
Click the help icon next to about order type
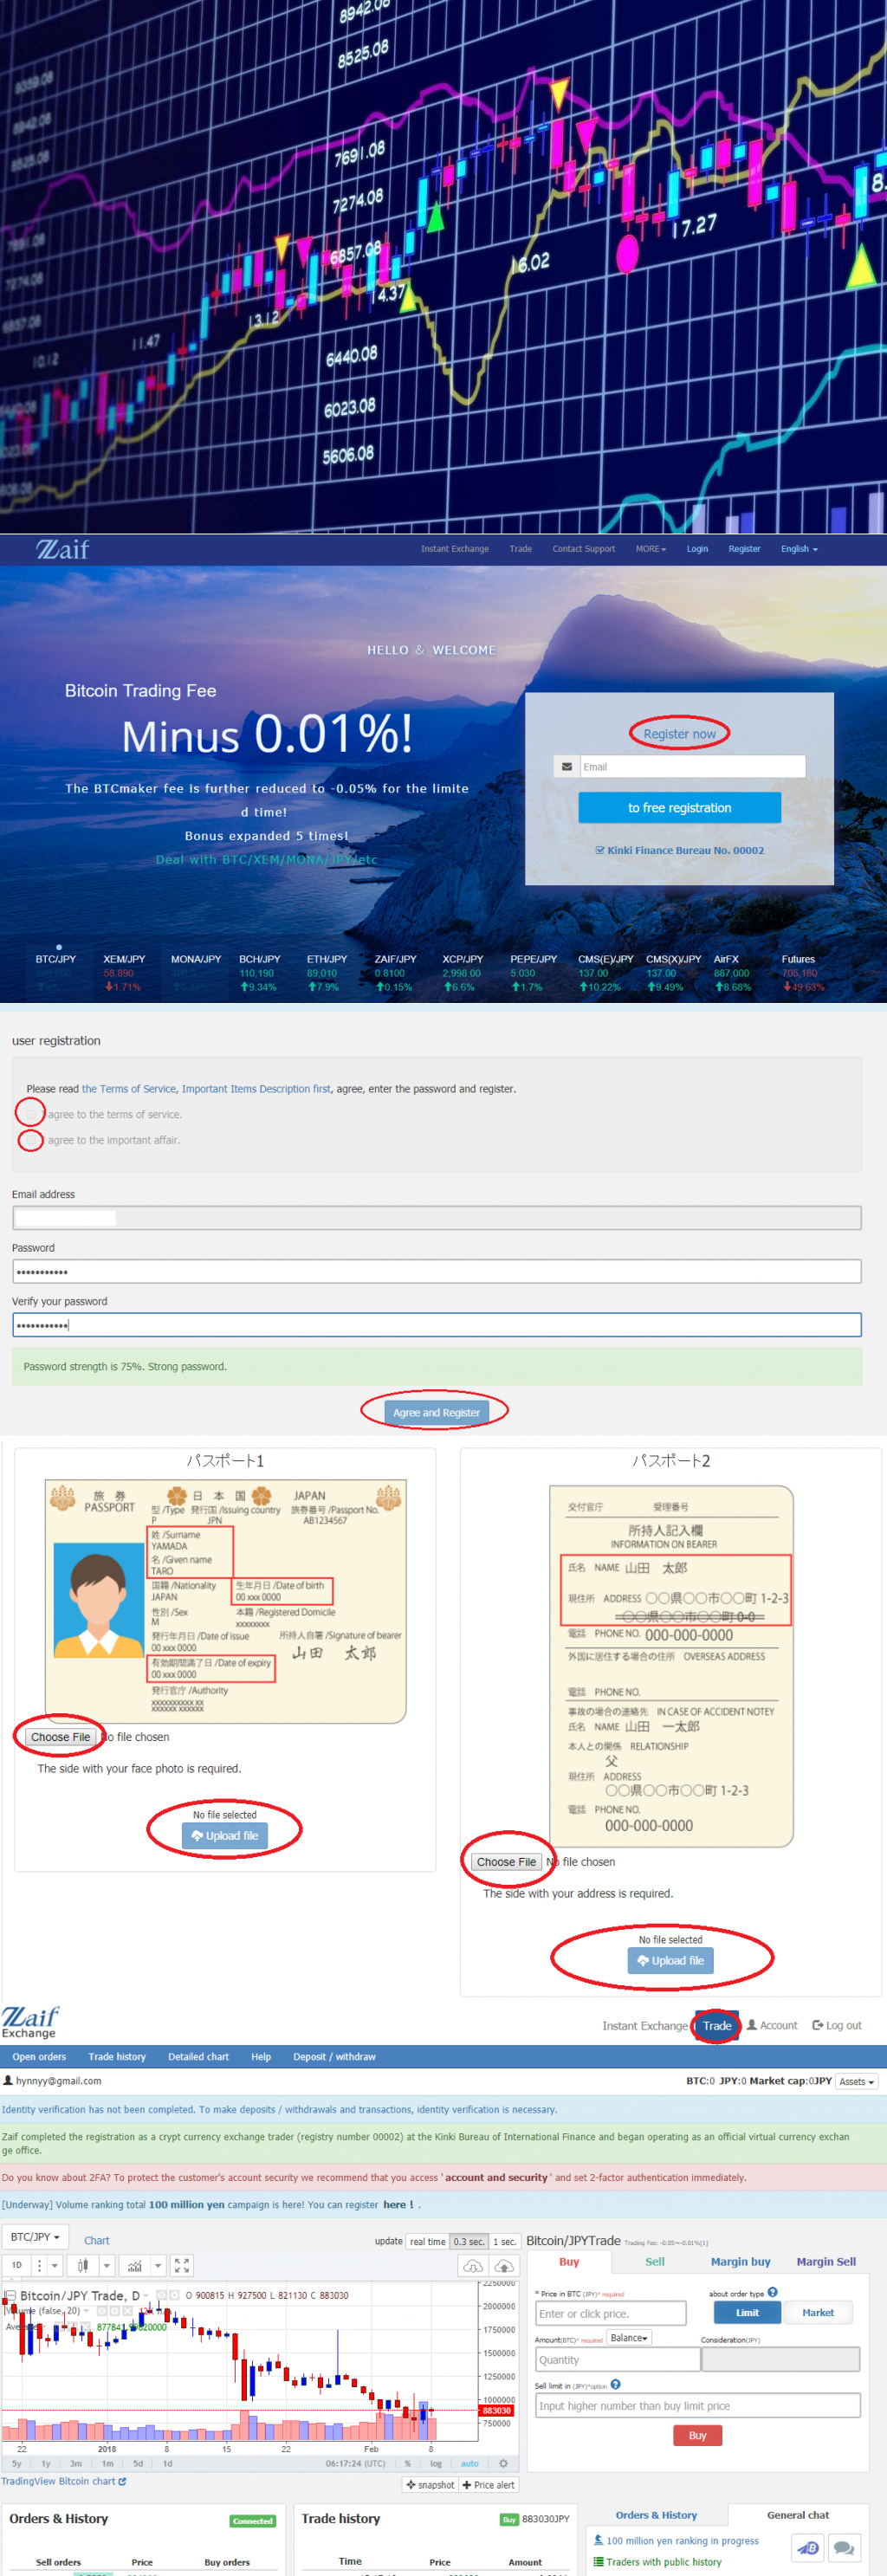click(772, 2293)
